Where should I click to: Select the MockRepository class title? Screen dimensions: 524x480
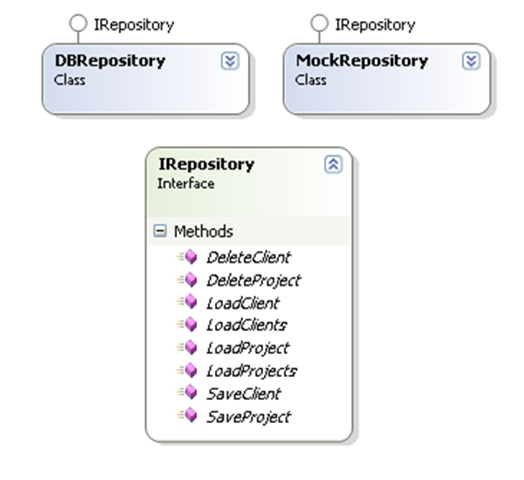tap(362, 61)
